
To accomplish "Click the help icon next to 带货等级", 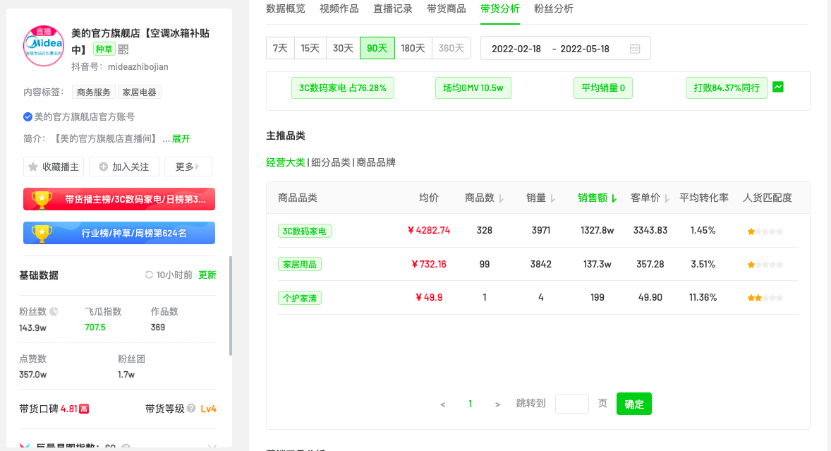I will [191, 409].
